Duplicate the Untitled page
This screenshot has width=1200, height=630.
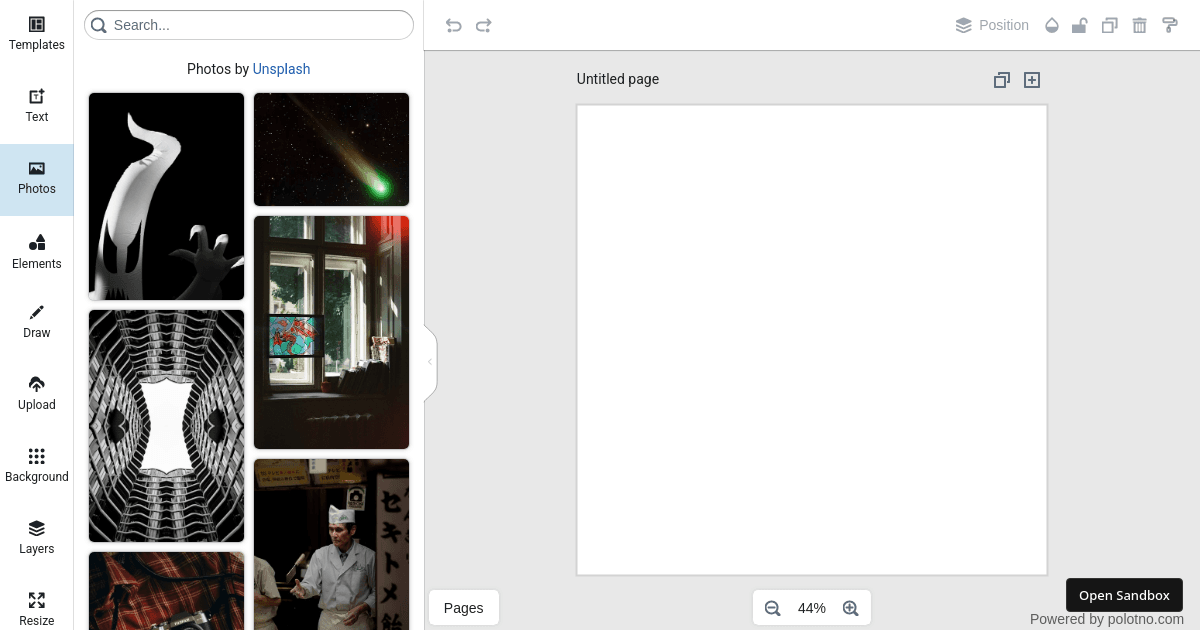pos(1002,80)
